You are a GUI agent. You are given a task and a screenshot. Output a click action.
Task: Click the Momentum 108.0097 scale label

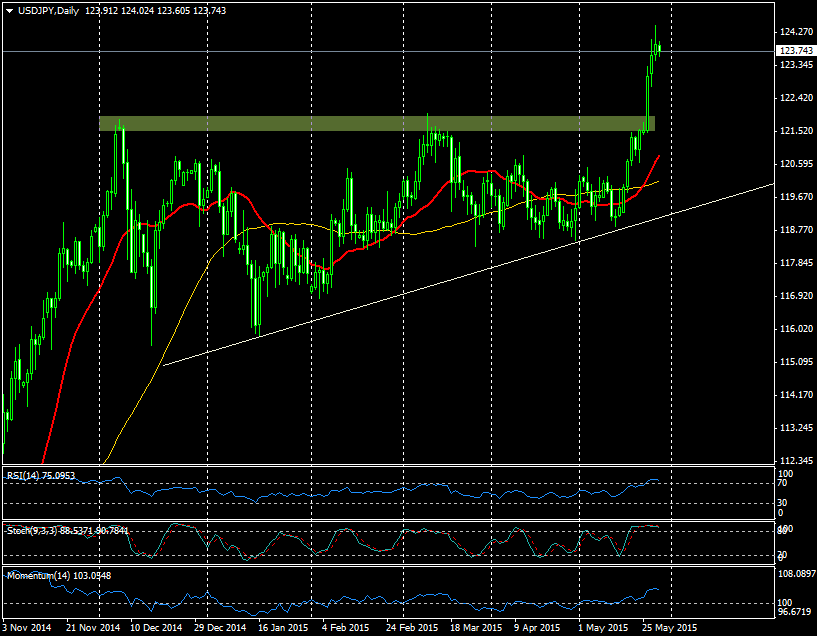click(x=797, y=575)
